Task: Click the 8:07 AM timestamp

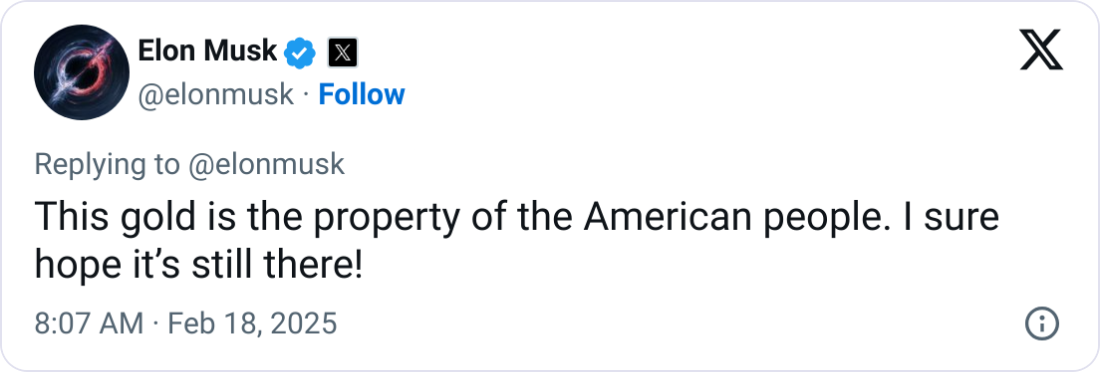Action: coord(88,324)
